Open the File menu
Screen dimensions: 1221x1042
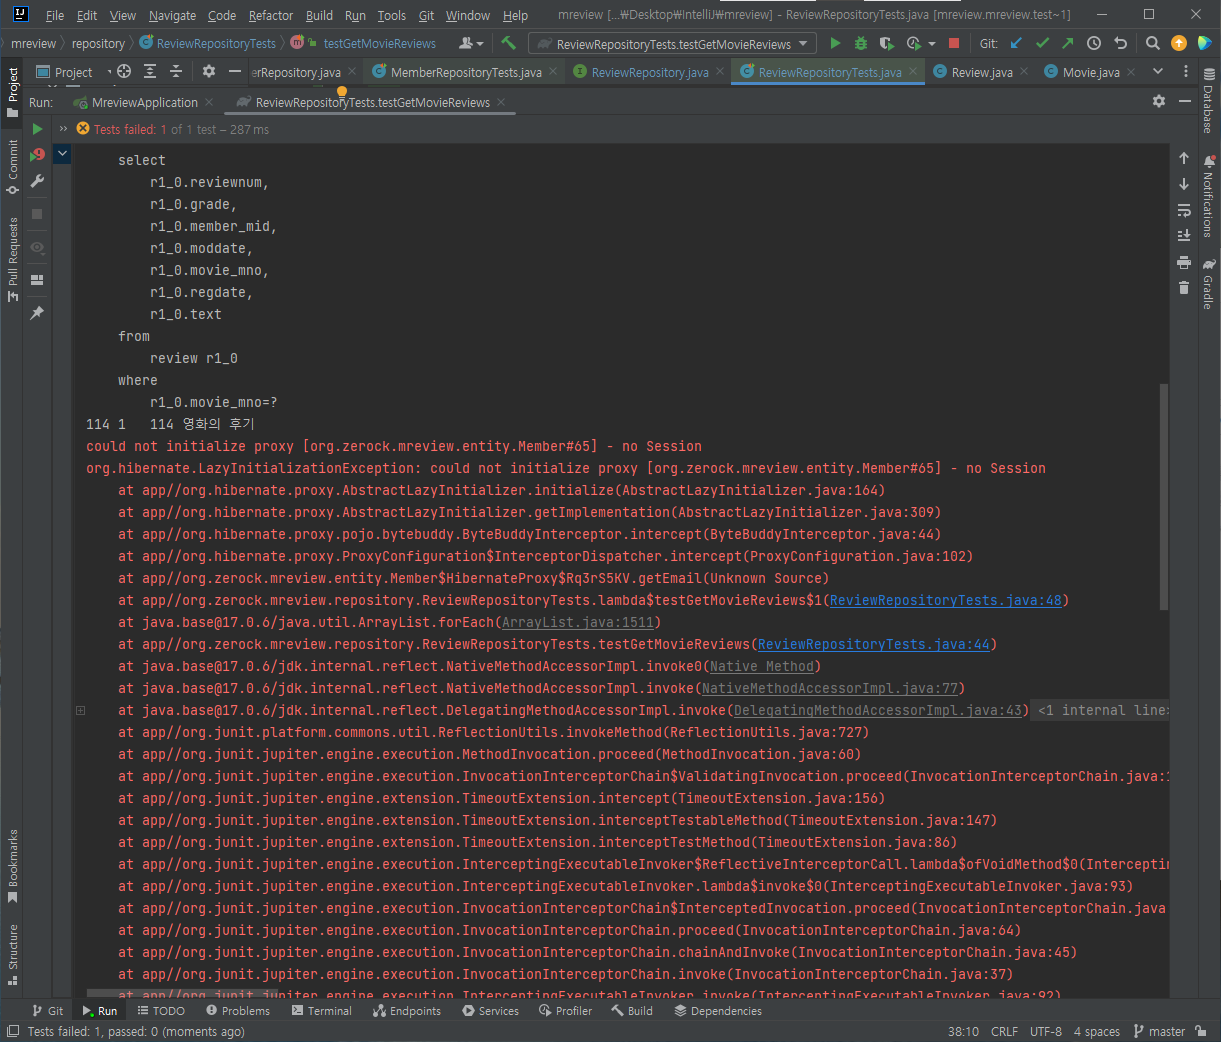[x=55, y=15]
